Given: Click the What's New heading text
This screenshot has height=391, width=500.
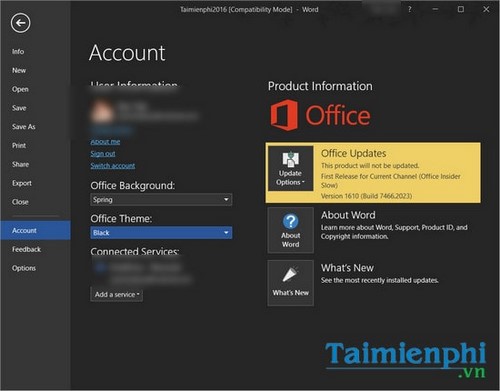Looking at the screenshot, I should [347, 268].
